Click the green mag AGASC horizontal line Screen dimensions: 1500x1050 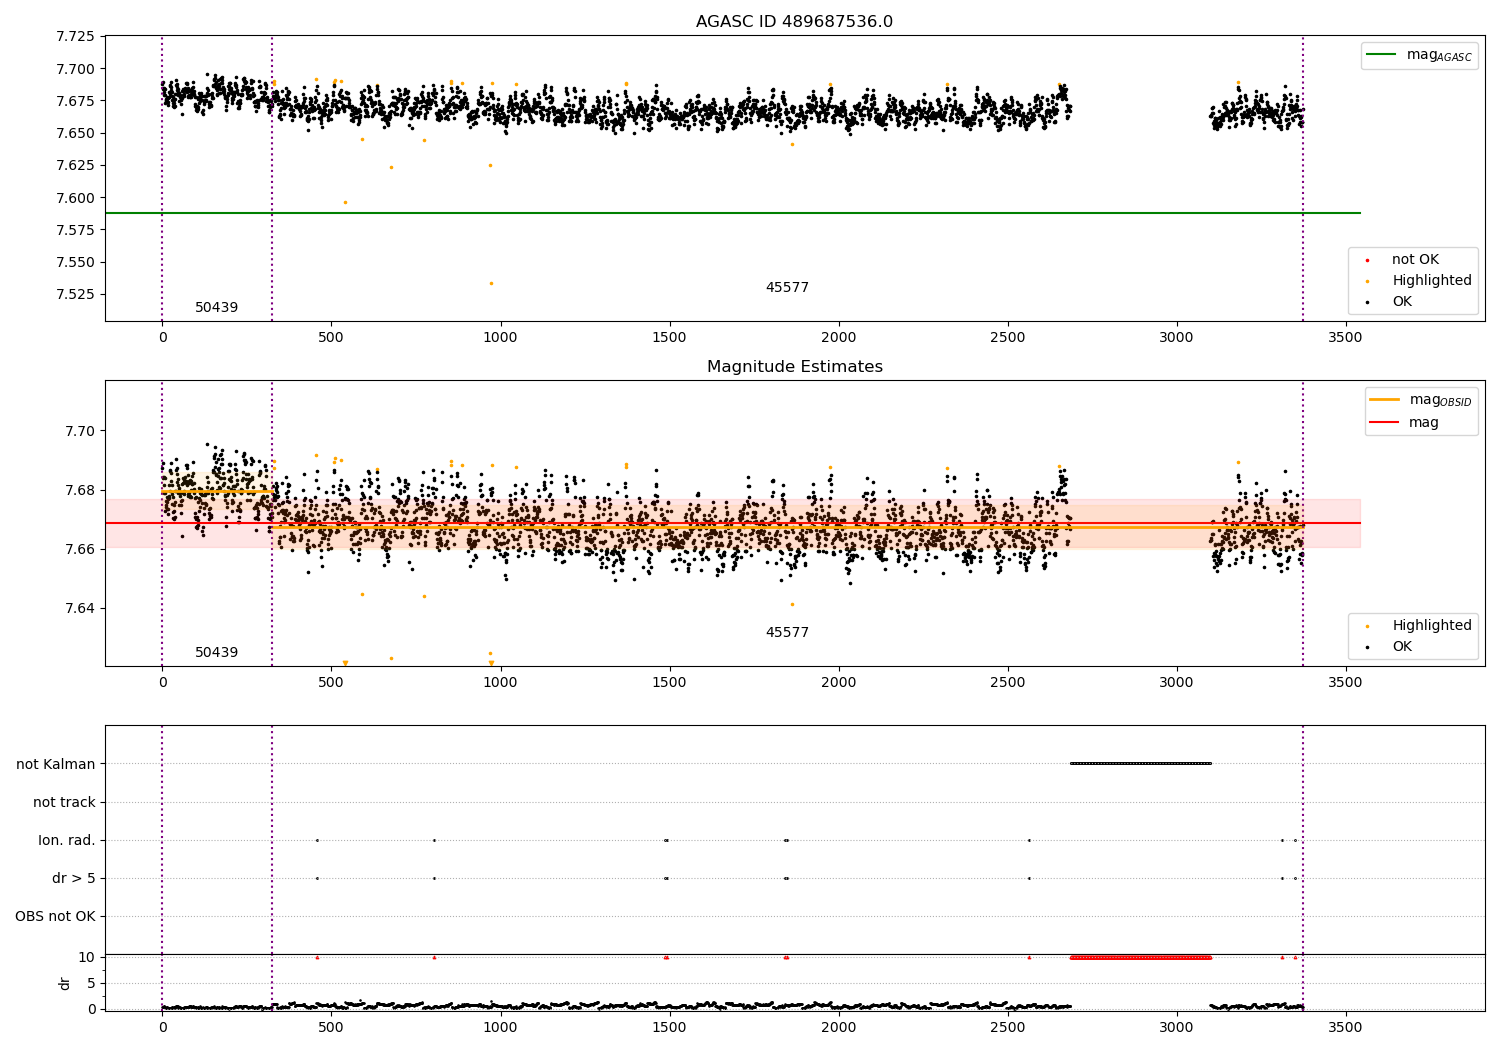click(x=732, y=213)
